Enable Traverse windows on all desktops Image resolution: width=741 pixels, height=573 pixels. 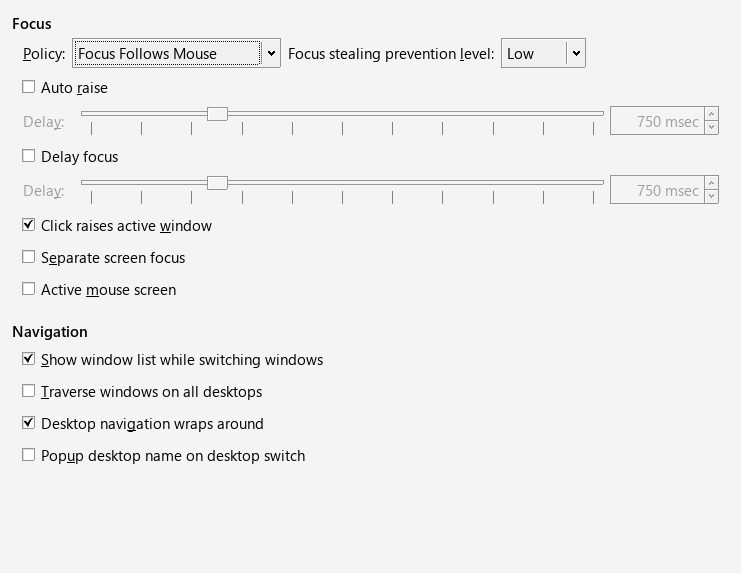coord(29,392)
